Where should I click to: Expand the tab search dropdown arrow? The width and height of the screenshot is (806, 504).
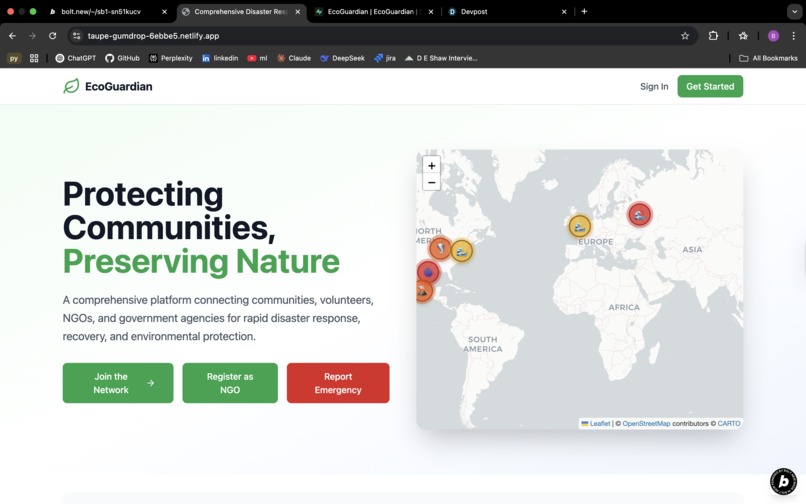point(794,11)
